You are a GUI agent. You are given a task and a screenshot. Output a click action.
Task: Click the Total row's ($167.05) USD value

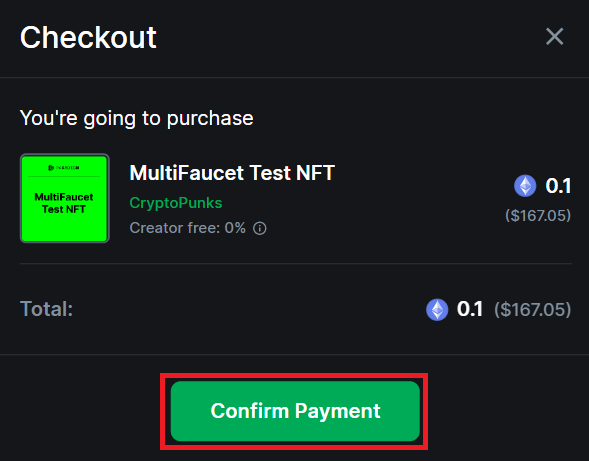click(x=533, y=310)
